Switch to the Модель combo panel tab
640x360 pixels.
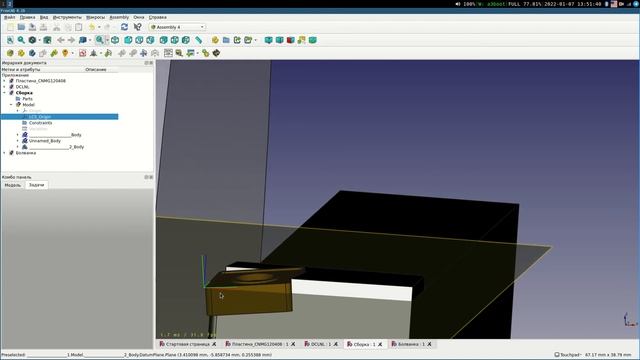click(x=13, y=185)
